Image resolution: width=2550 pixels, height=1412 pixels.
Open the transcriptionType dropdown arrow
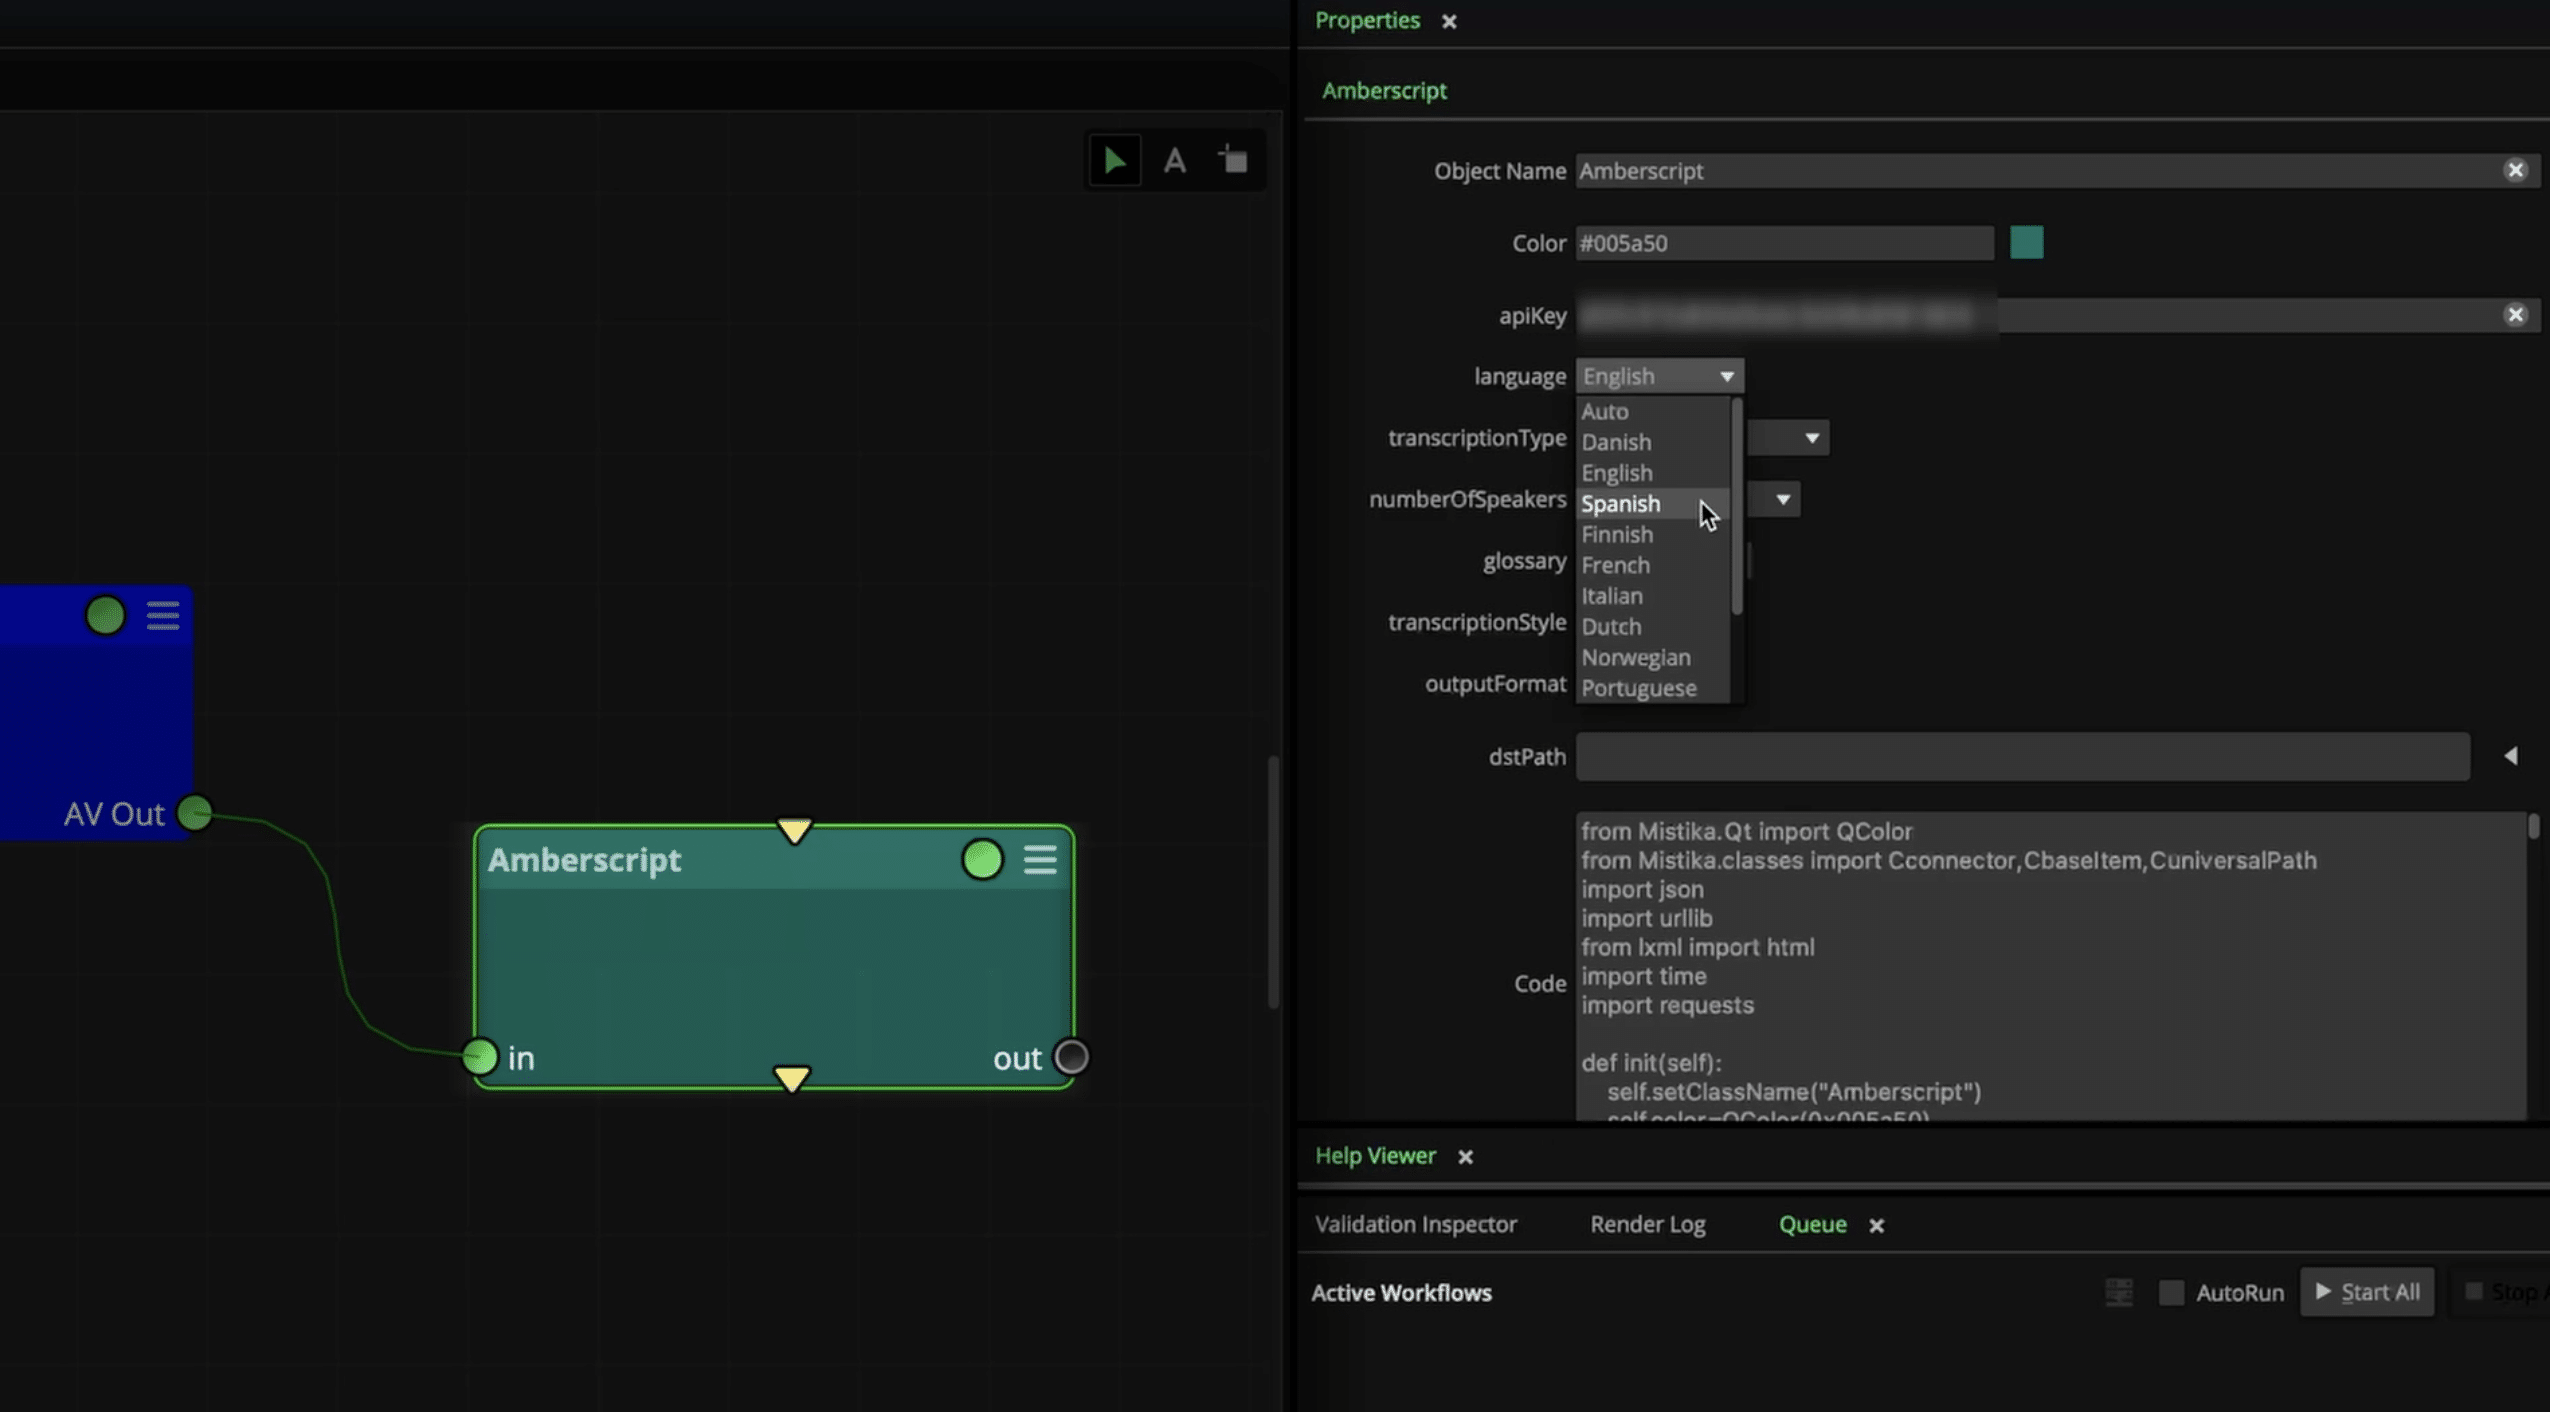[x=1811, y=438]
